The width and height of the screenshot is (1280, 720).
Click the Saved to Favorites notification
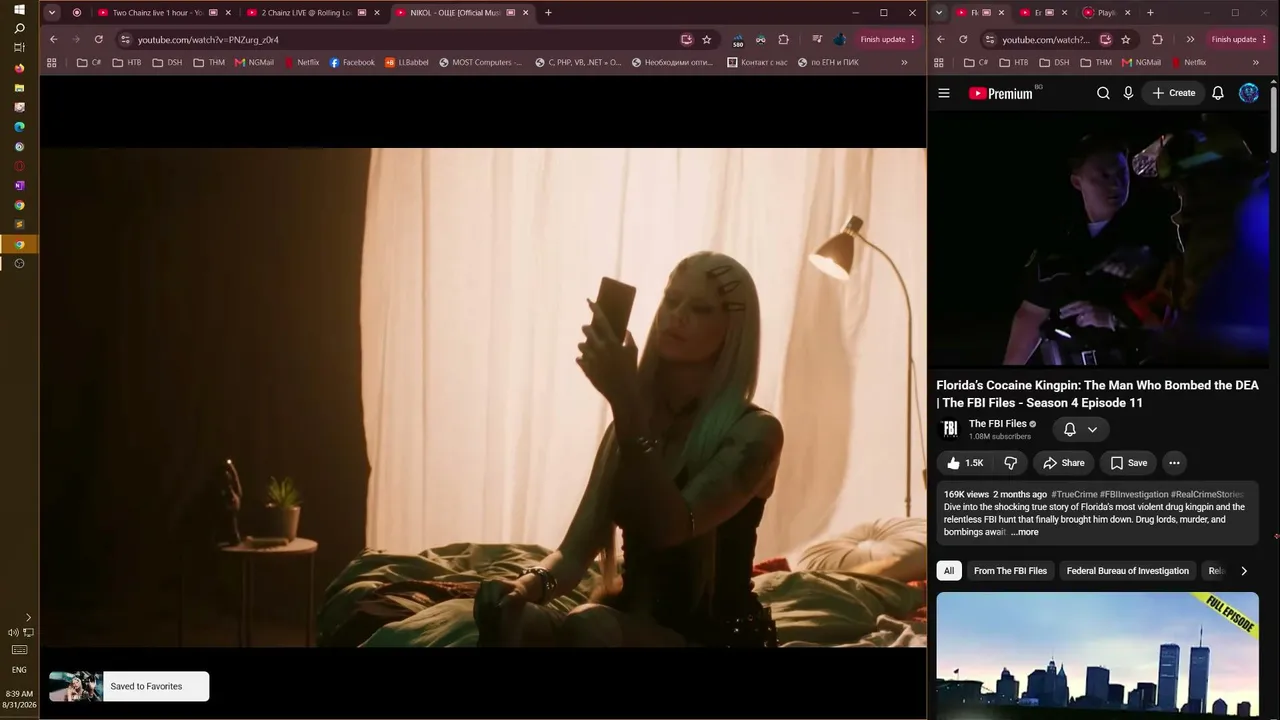click(129, 686)
